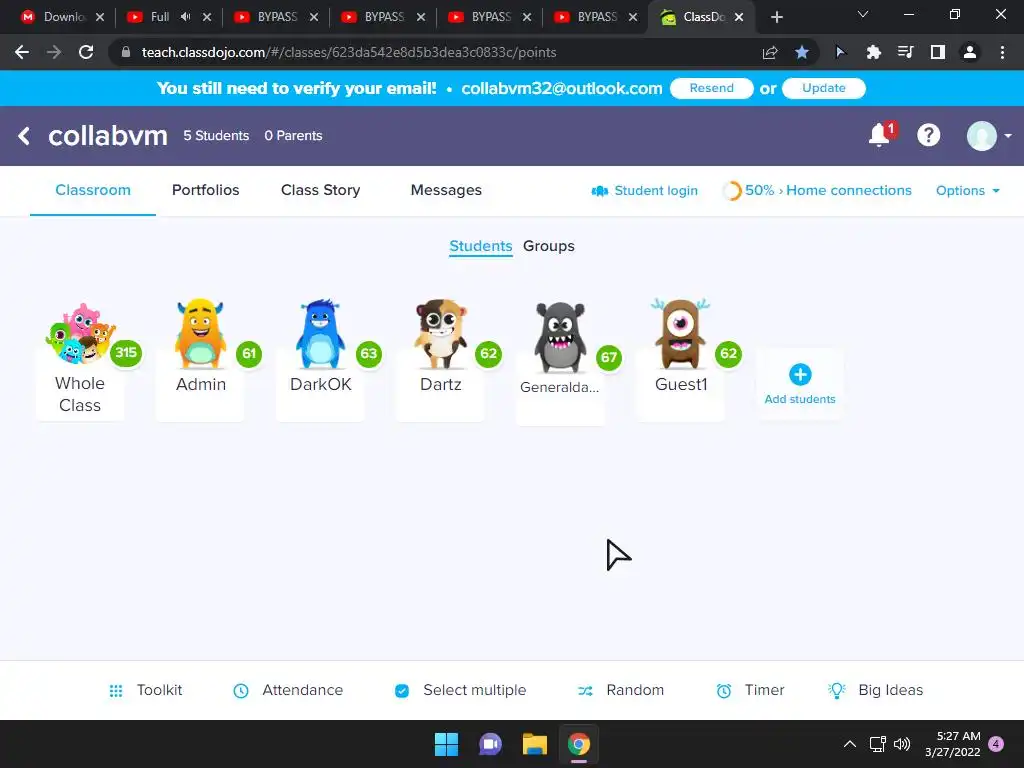This screenshot has width=1024, height=768.
Task: Click DarkOK's 63 points badge
Action: (369, 354)
